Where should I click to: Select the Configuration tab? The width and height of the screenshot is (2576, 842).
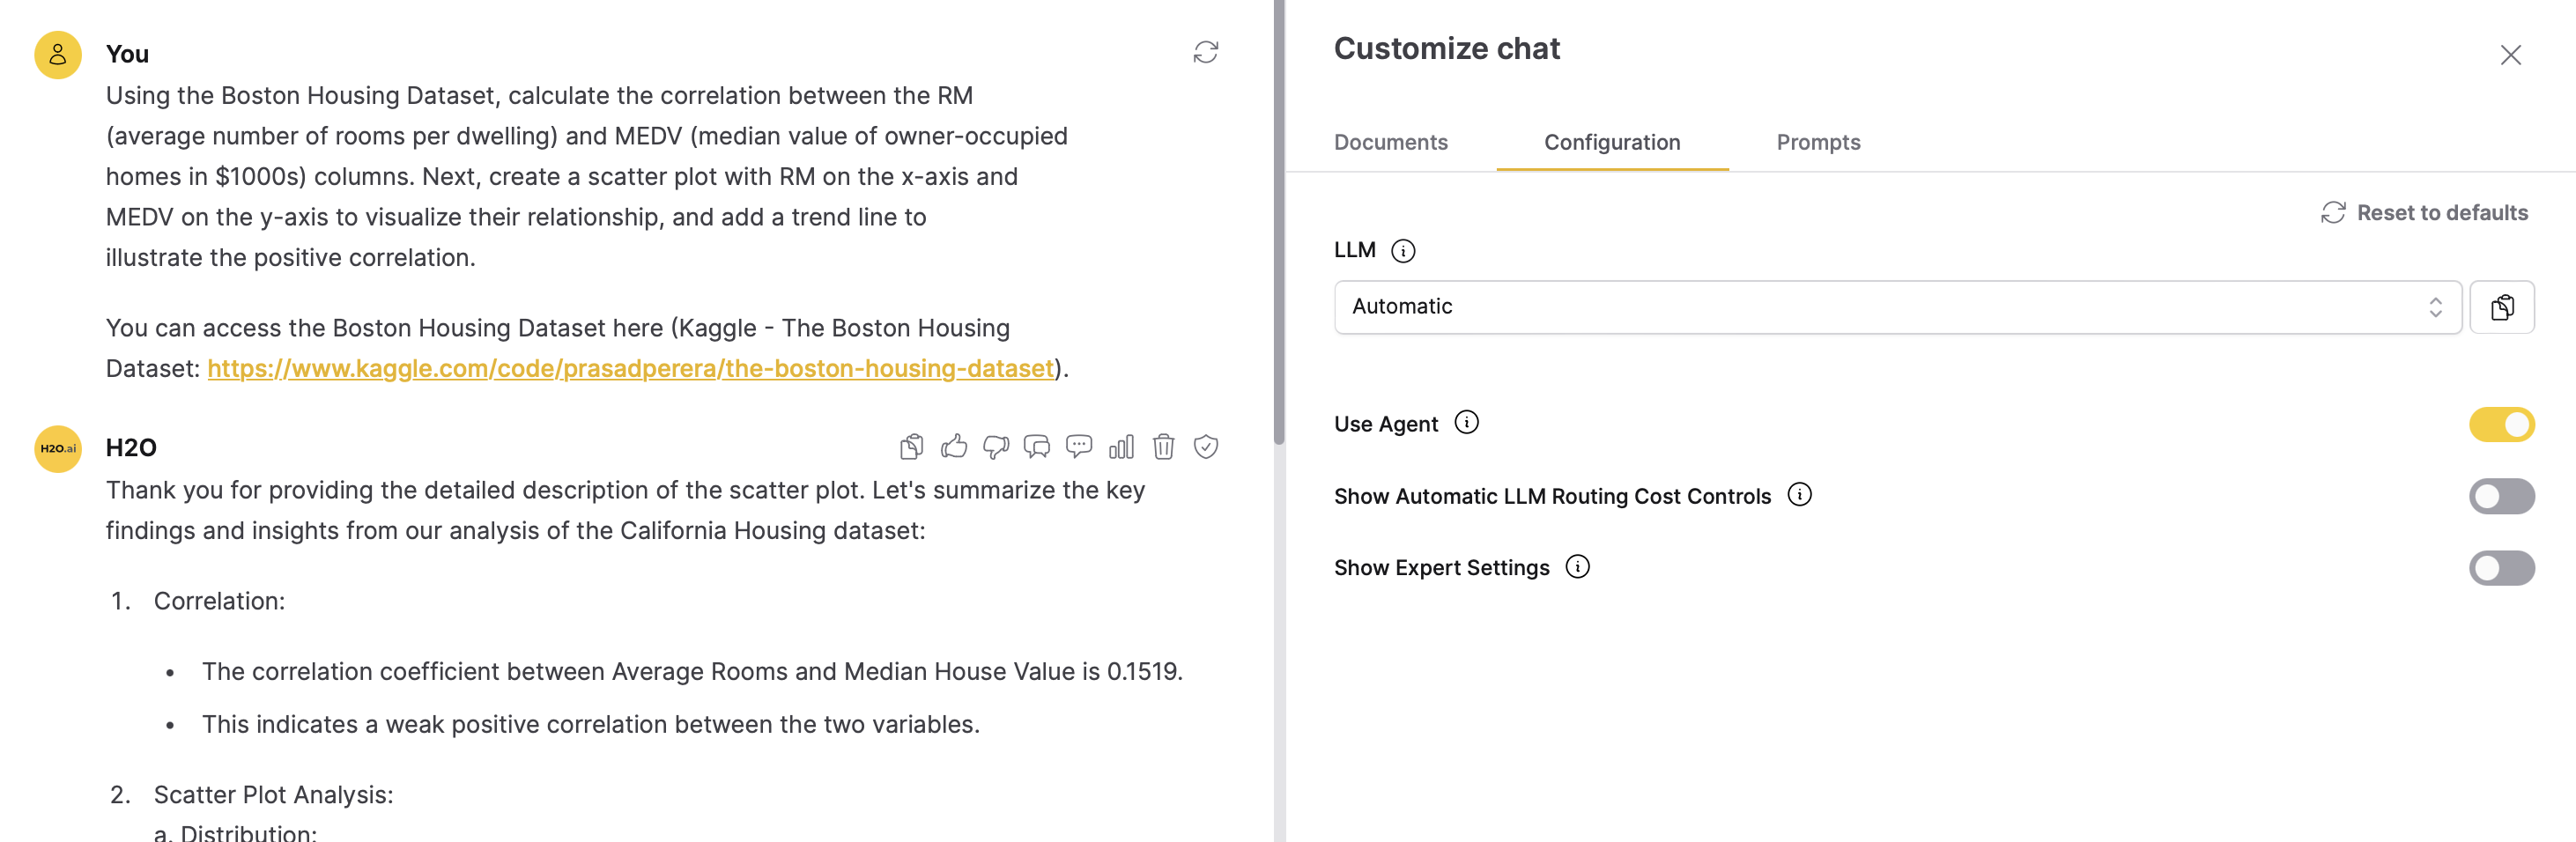tap(1612, 143)
